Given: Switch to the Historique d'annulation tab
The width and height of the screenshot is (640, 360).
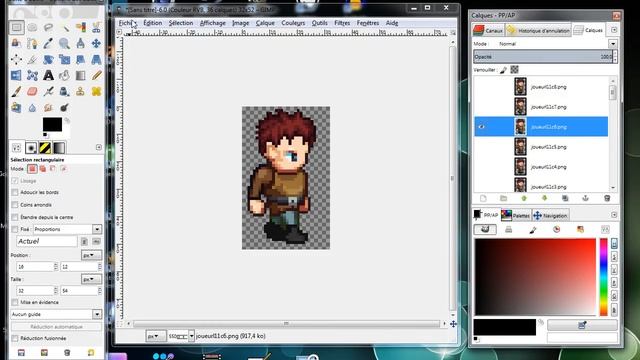Looking at the screenshot, I should [539, 30].
